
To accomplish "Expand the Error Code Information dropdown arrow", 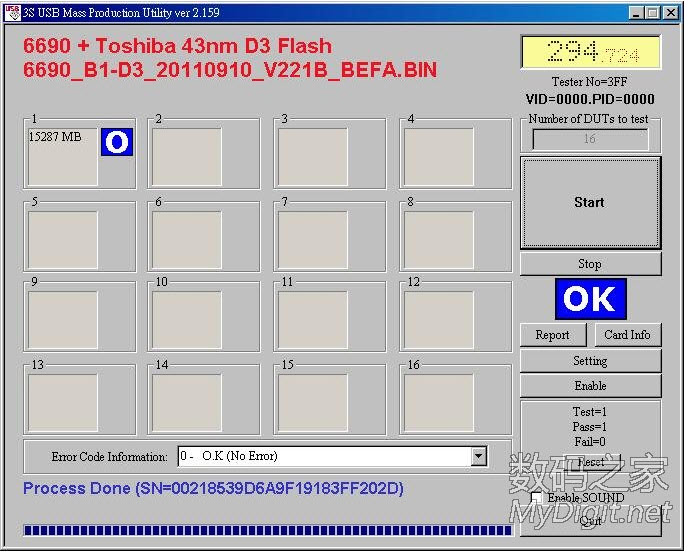I will tap(478, 457).
